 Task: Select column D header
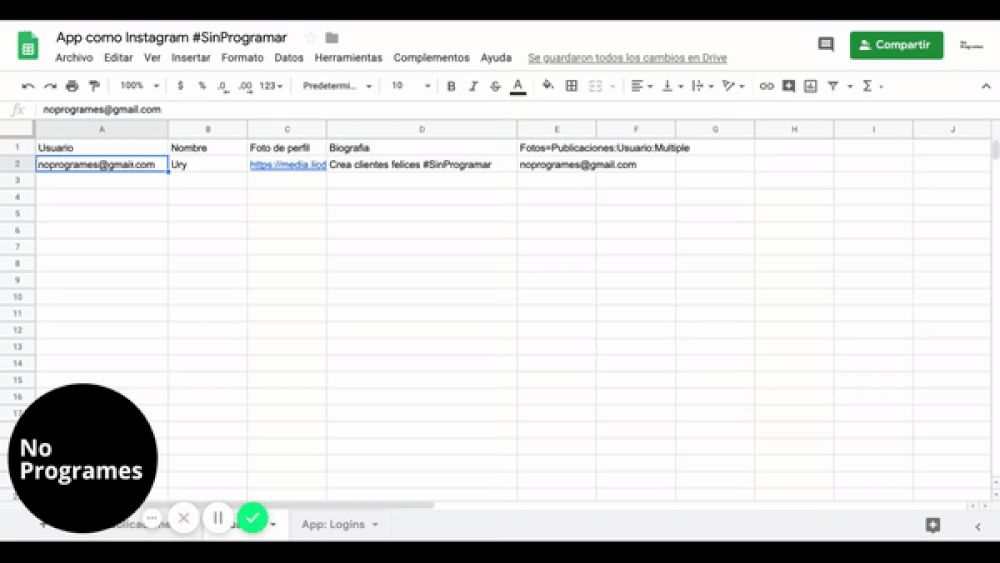pyautogui.click(x=422, y=129)
